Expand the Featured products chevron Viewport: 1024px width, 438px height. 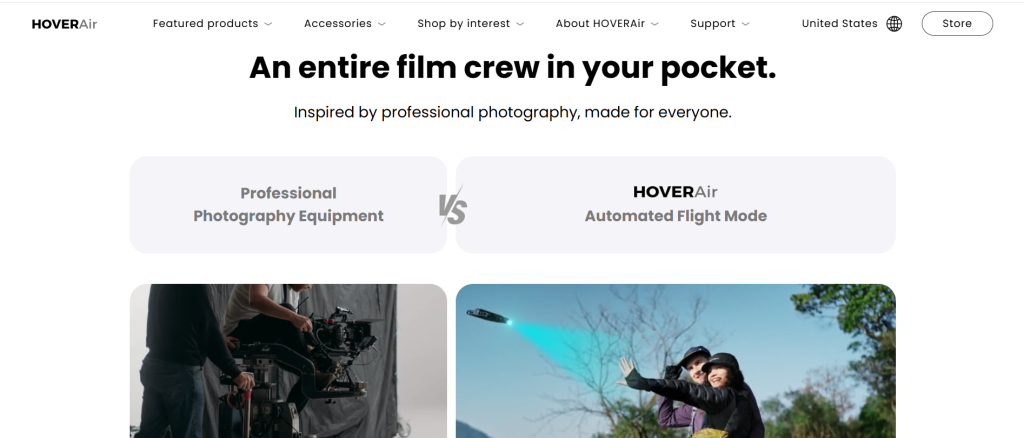(268, 24)
